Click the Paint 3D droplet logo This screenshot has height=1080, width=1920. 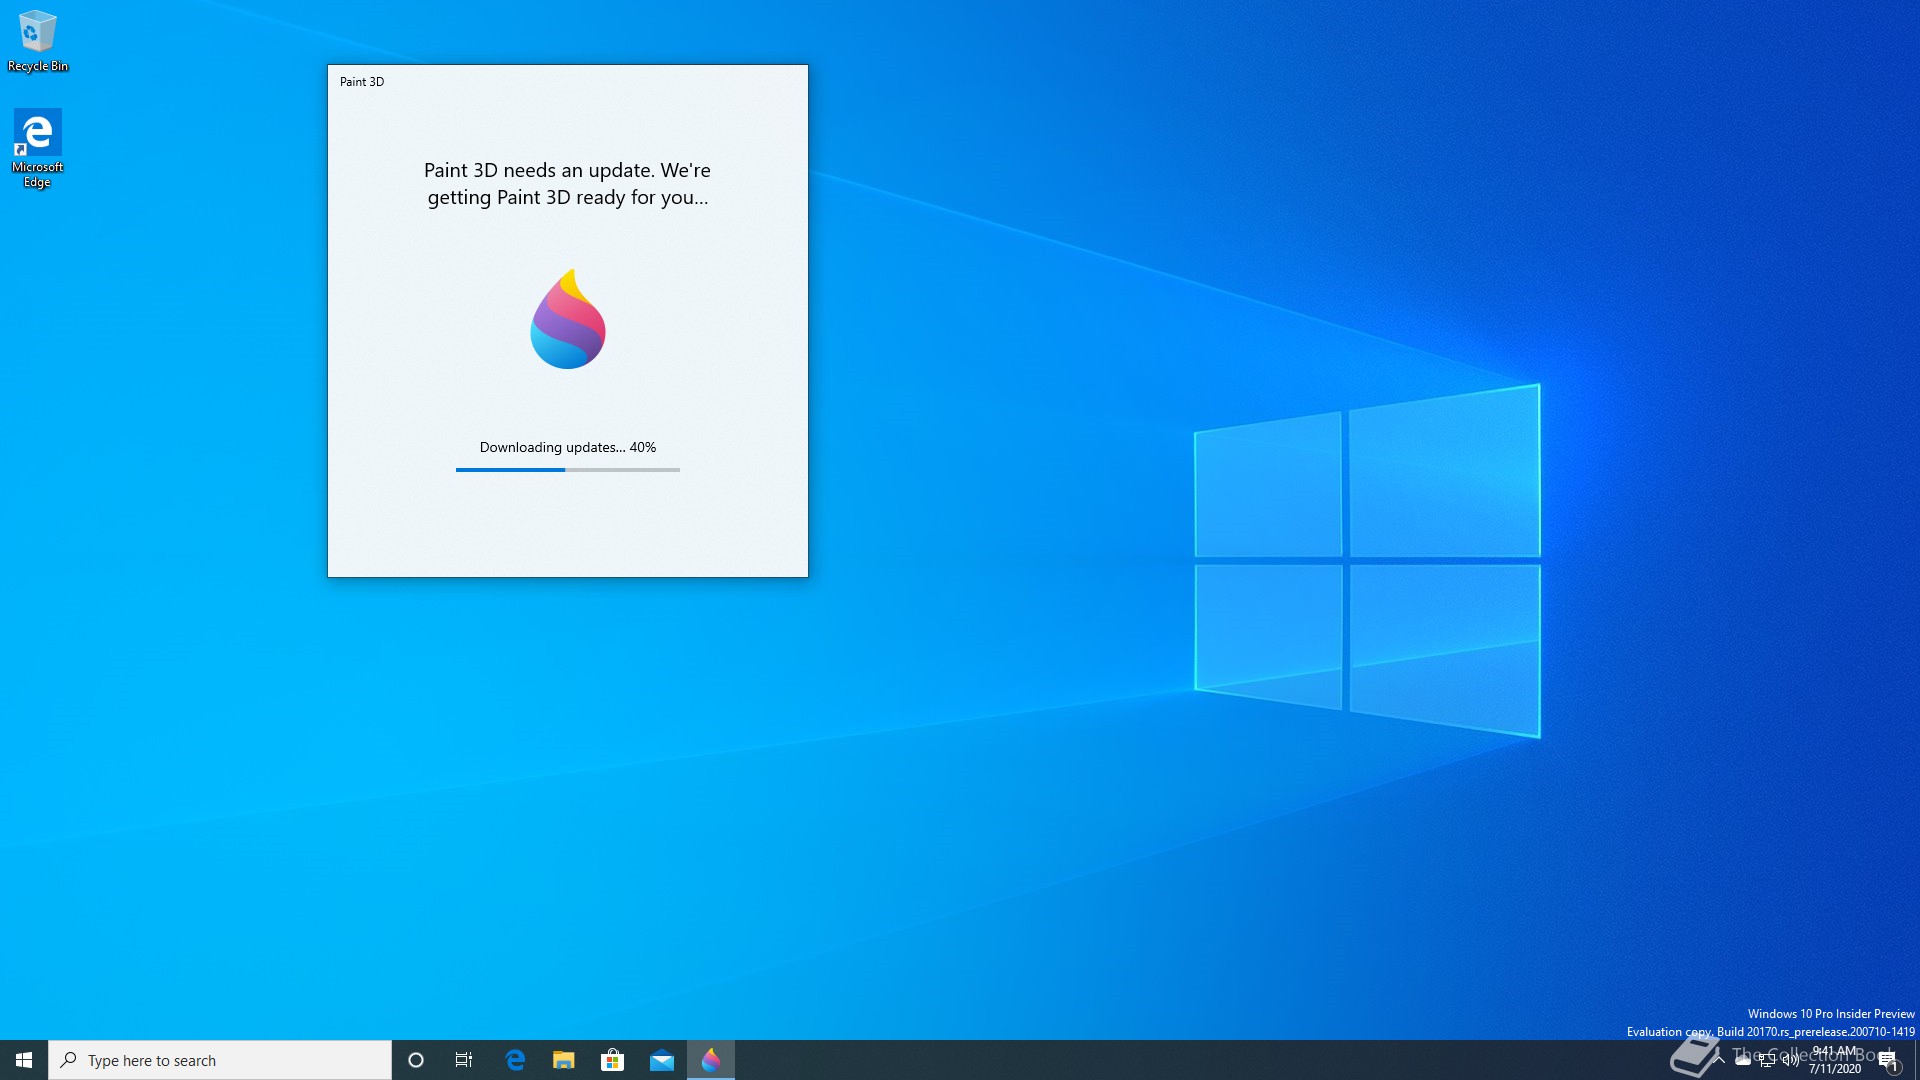567,319
